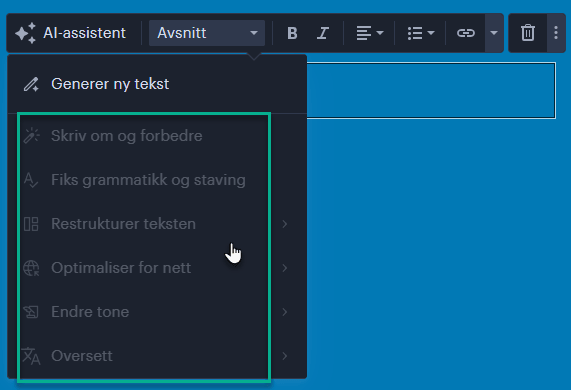Open the text alignment dropdown
This screenshot has height=390, width=571.
pyautogui.click(x=369, y=33)
